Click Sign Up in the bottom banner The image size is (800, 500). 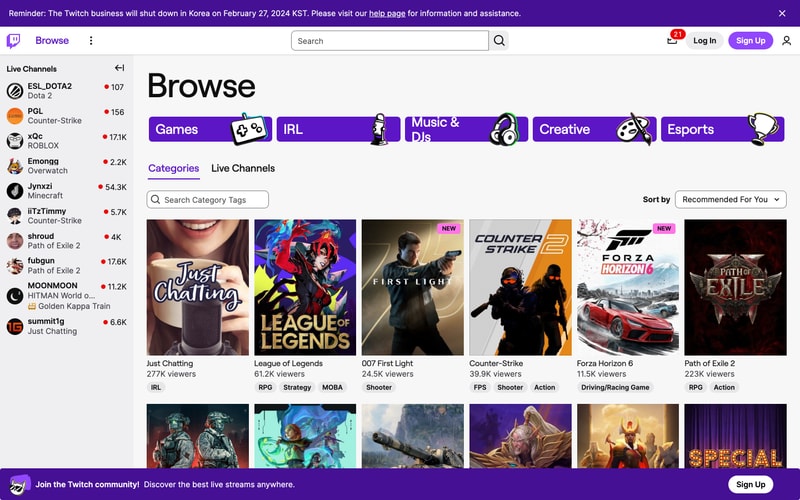tap(751, 484)
